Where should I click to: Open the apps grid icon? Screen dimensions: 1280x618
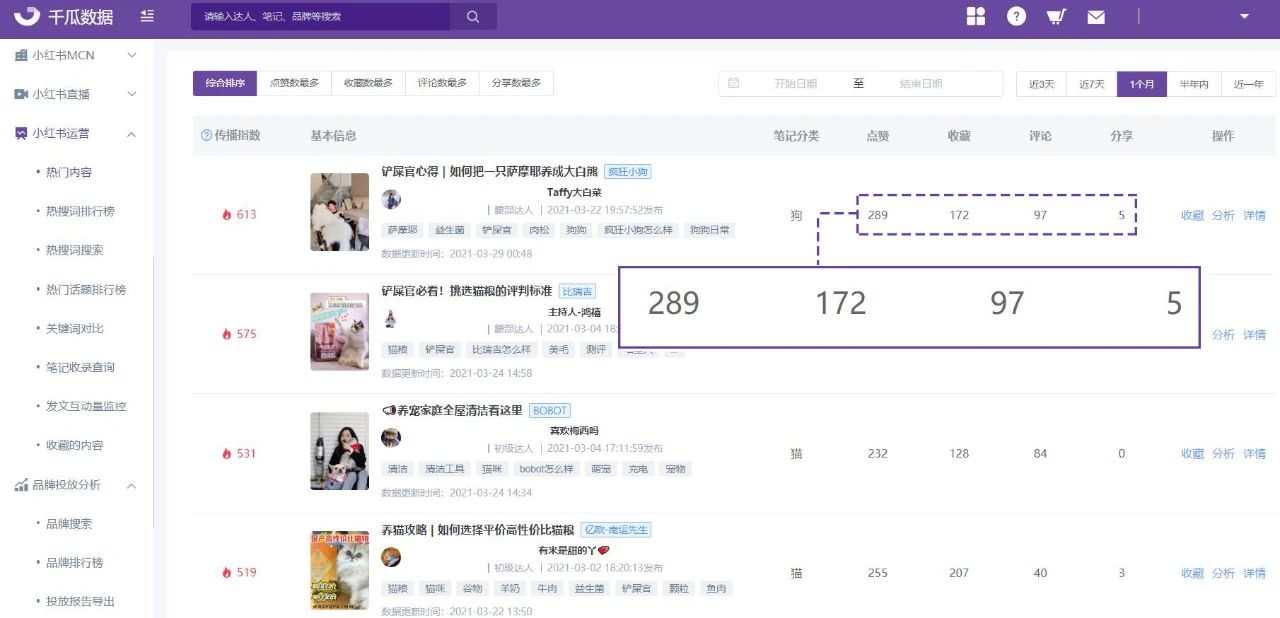coord(976,16)
